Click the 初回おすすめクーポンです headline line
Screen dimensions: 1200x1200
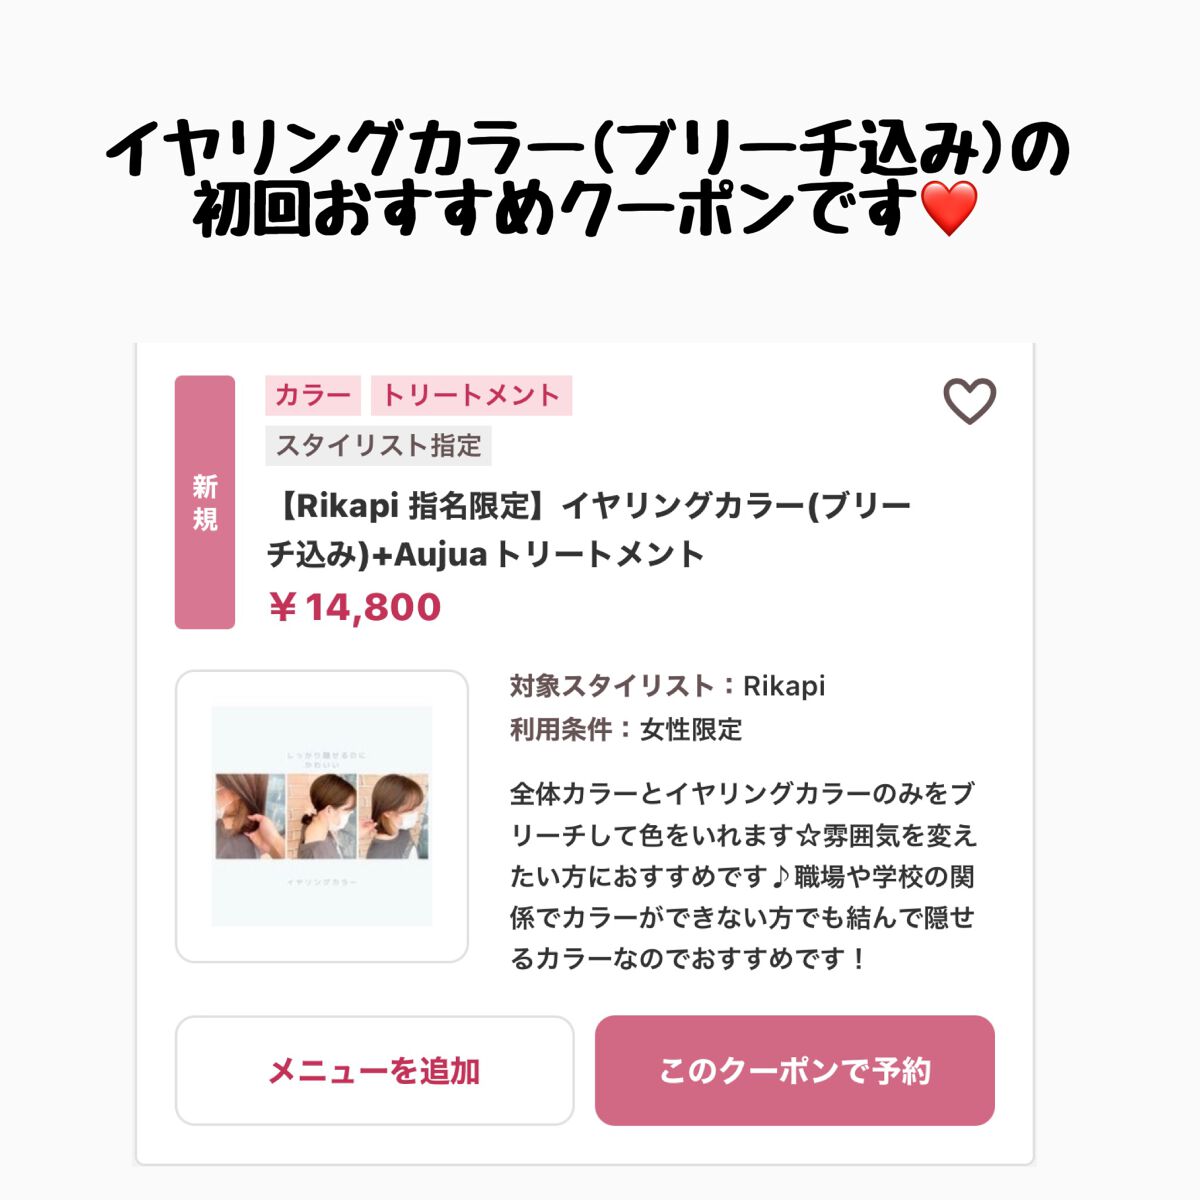[x=555, y=209]
